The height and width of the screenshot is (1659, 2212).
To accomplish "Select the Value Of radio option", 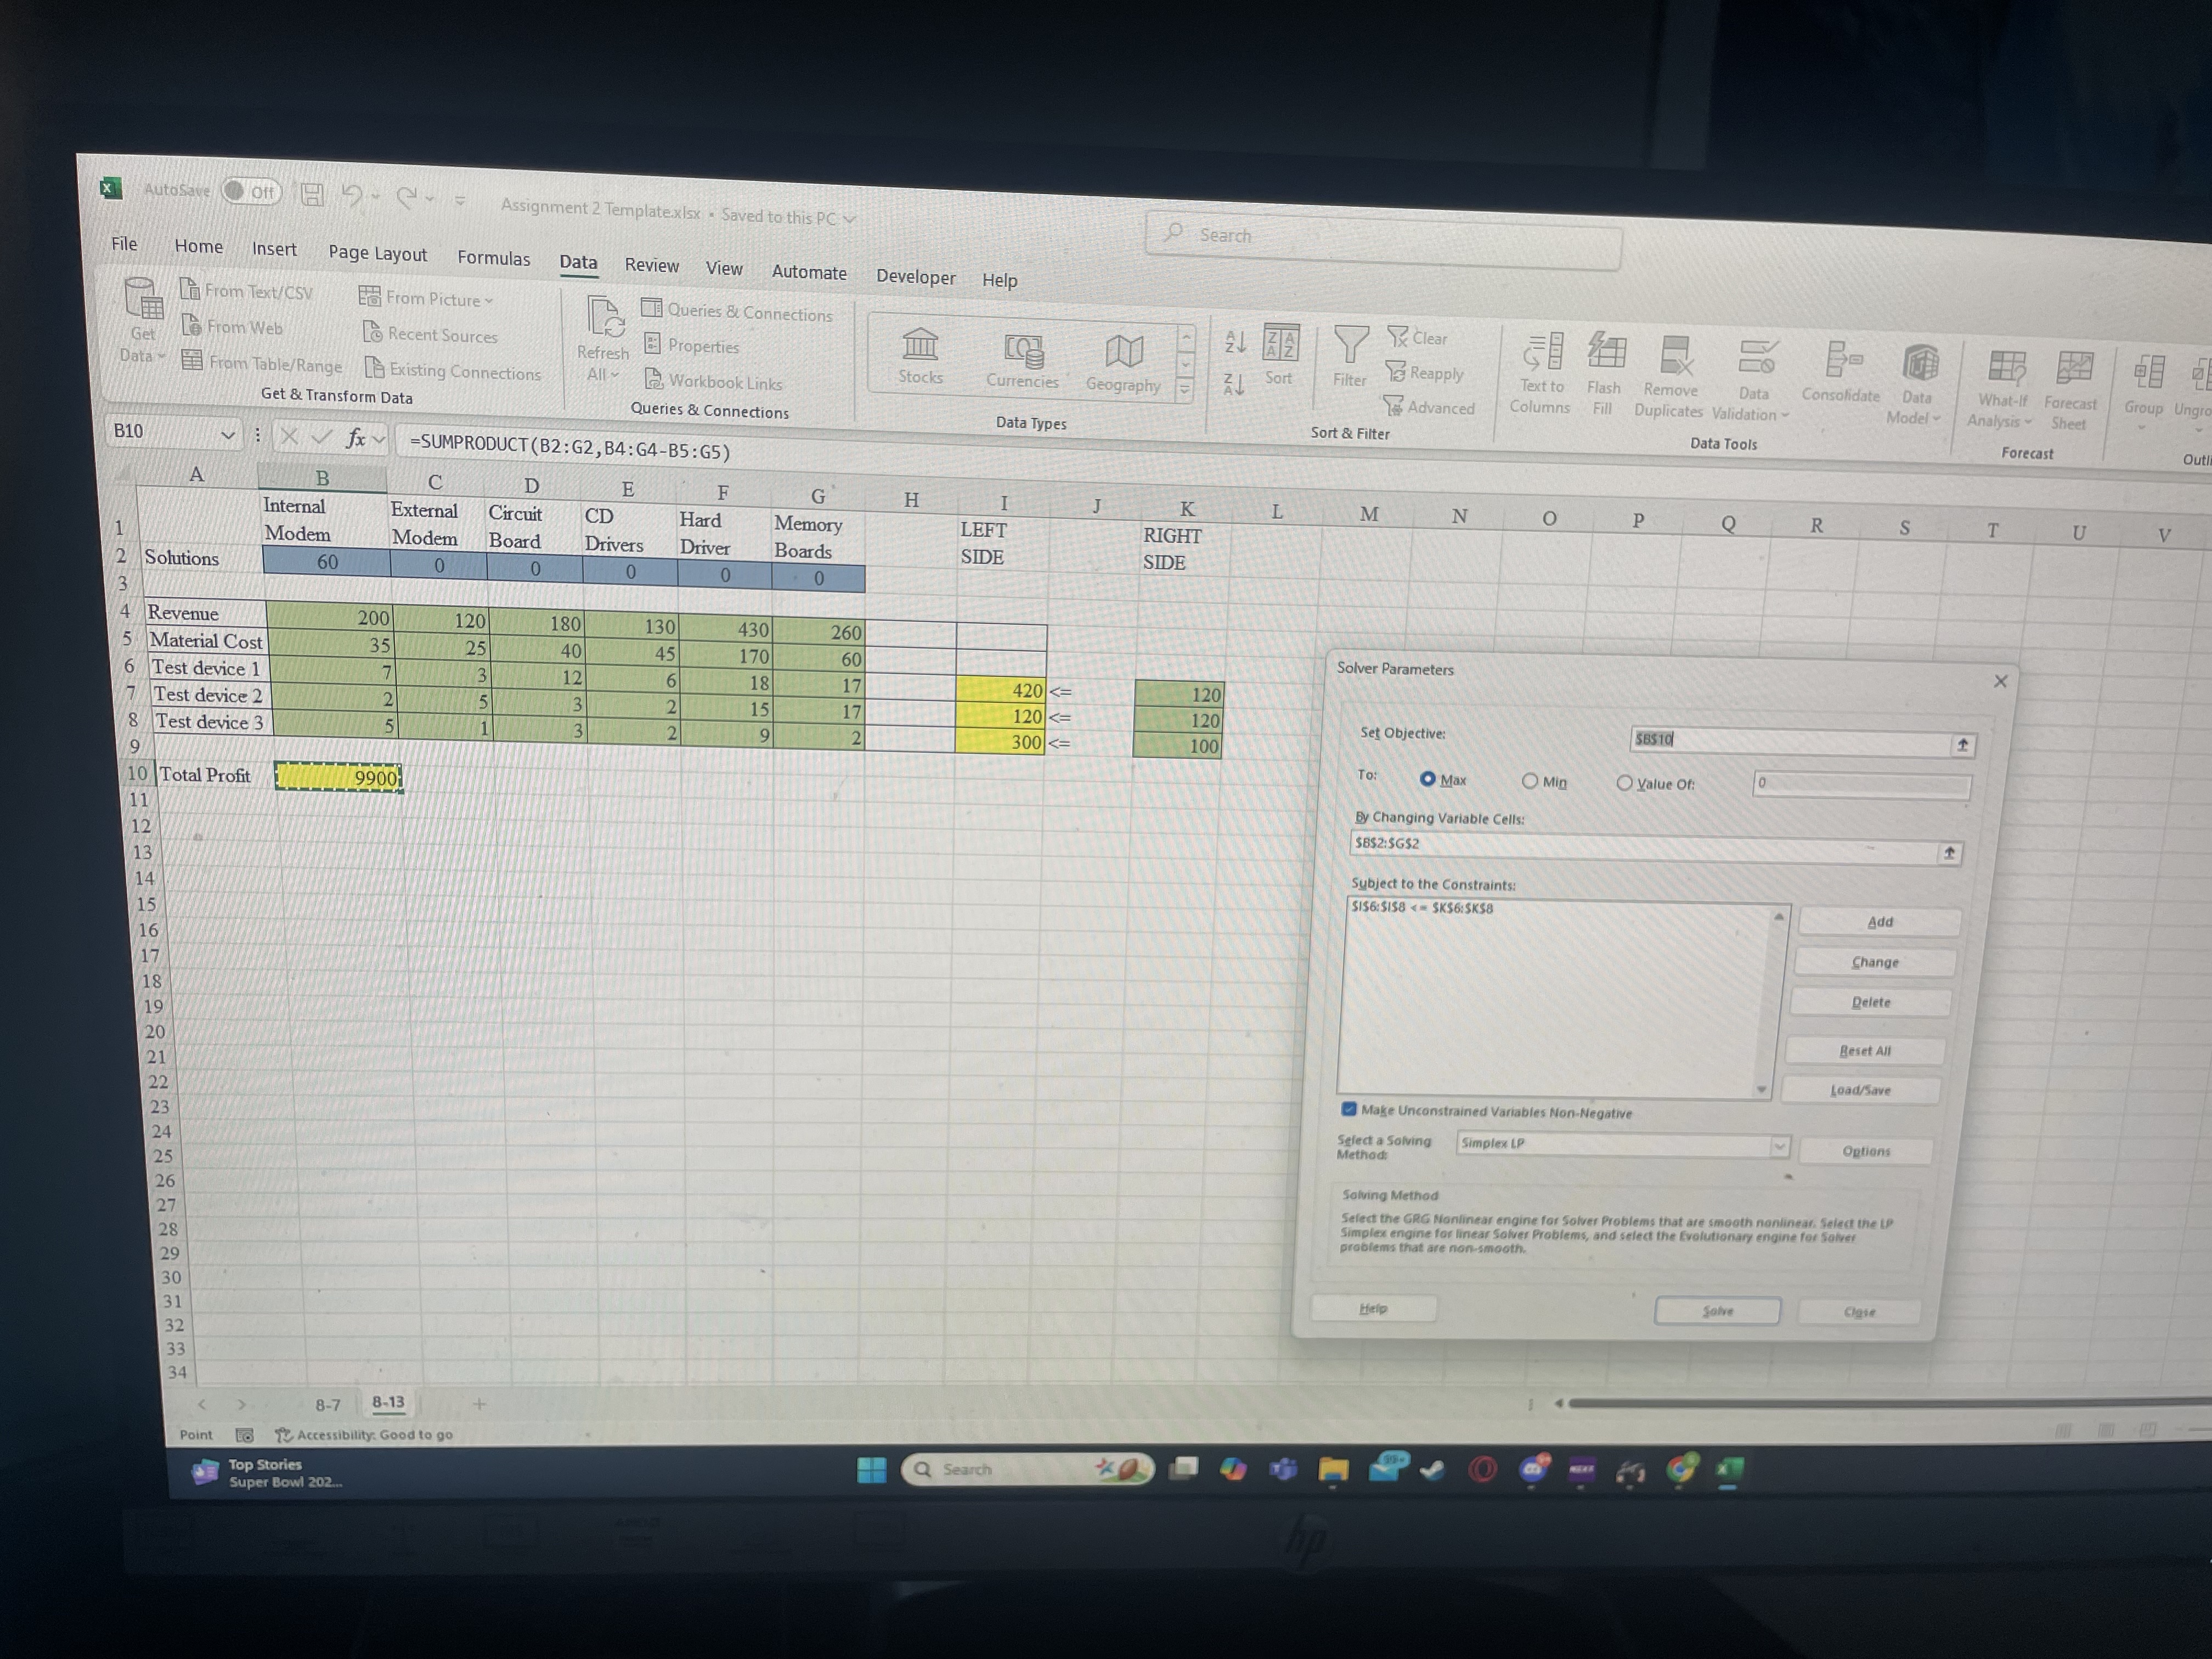I will pos(1624,783).
